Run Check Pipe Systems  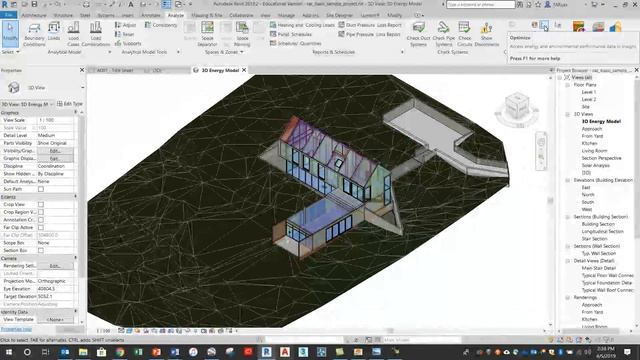point(443,34)
